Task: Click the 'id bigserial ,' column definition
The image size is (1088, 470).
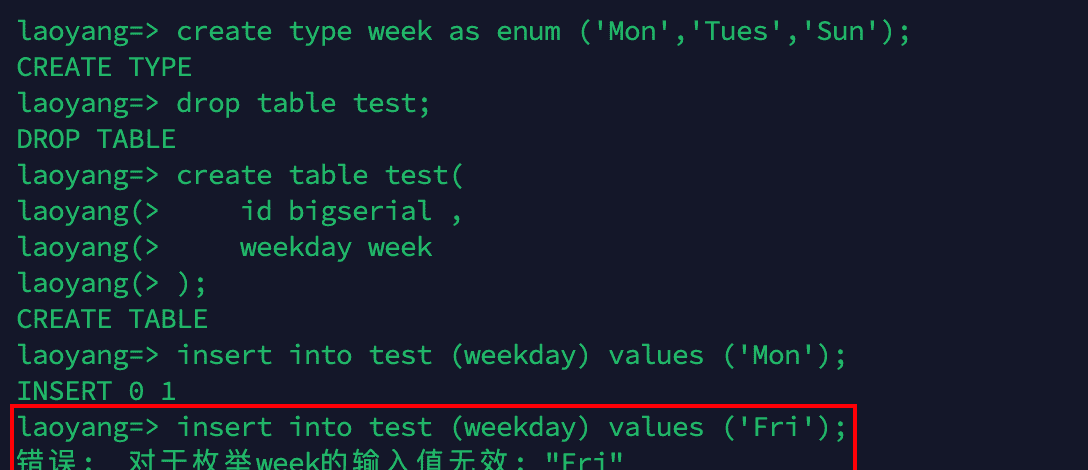Action: [351, 211]
